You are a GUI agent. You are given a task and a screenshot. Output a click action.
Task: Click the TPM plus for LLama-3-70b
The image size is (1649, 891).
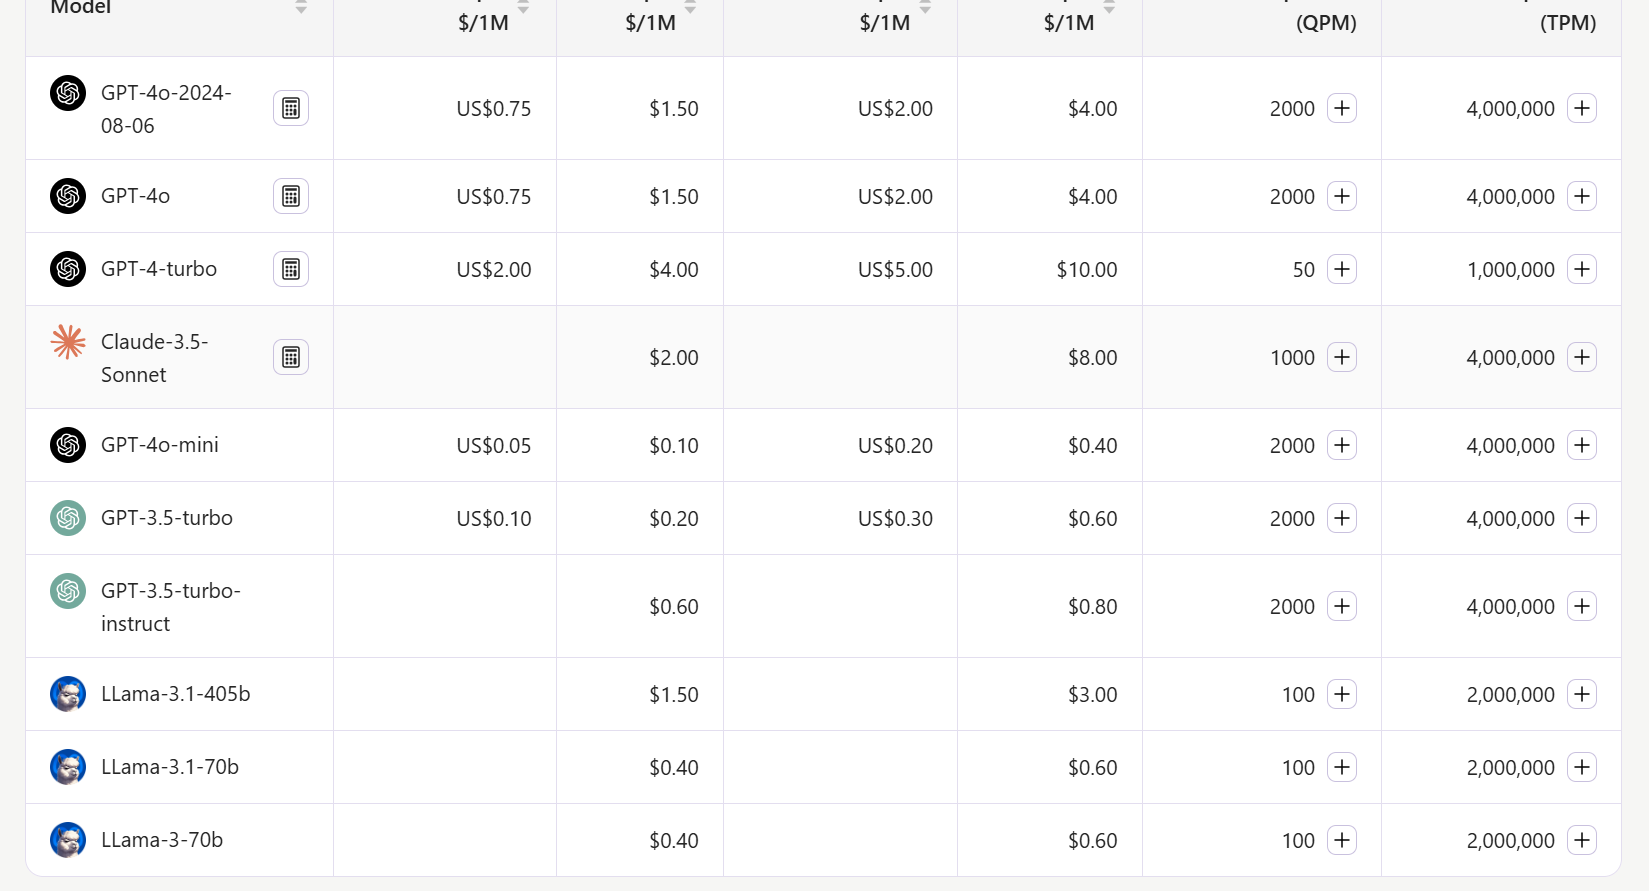(1582, 840)
